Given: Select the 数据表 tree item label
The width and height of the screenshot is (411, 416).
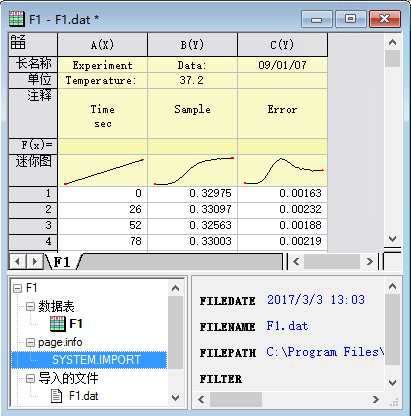Looking at the screenshot, I should 56,306.
